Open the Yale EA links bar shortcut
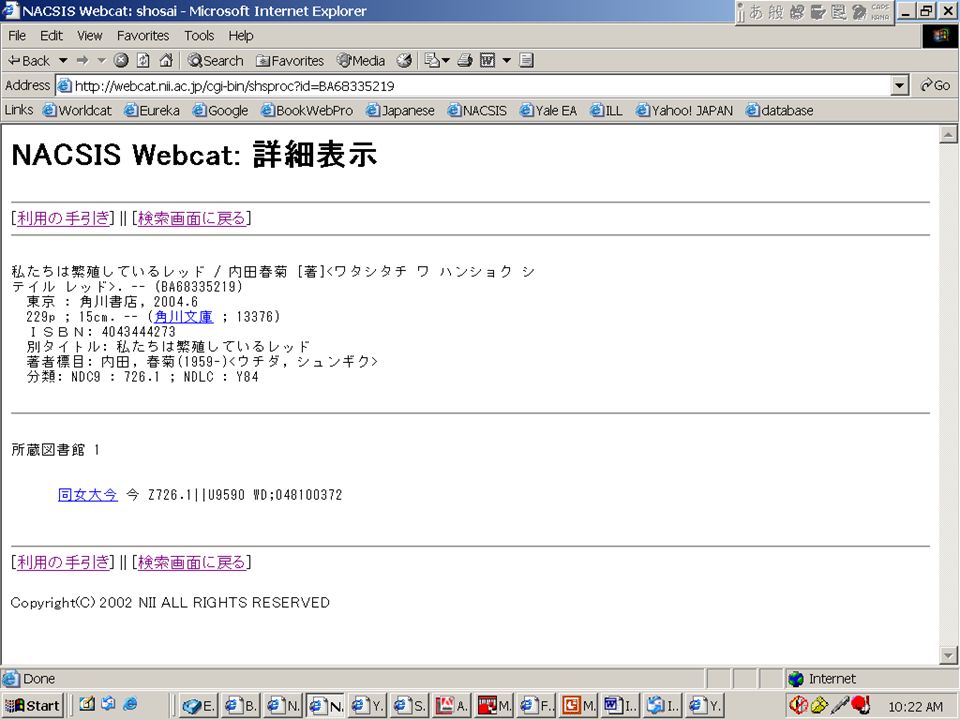Viewport: 960px width, 720px height. coord(549,110)
